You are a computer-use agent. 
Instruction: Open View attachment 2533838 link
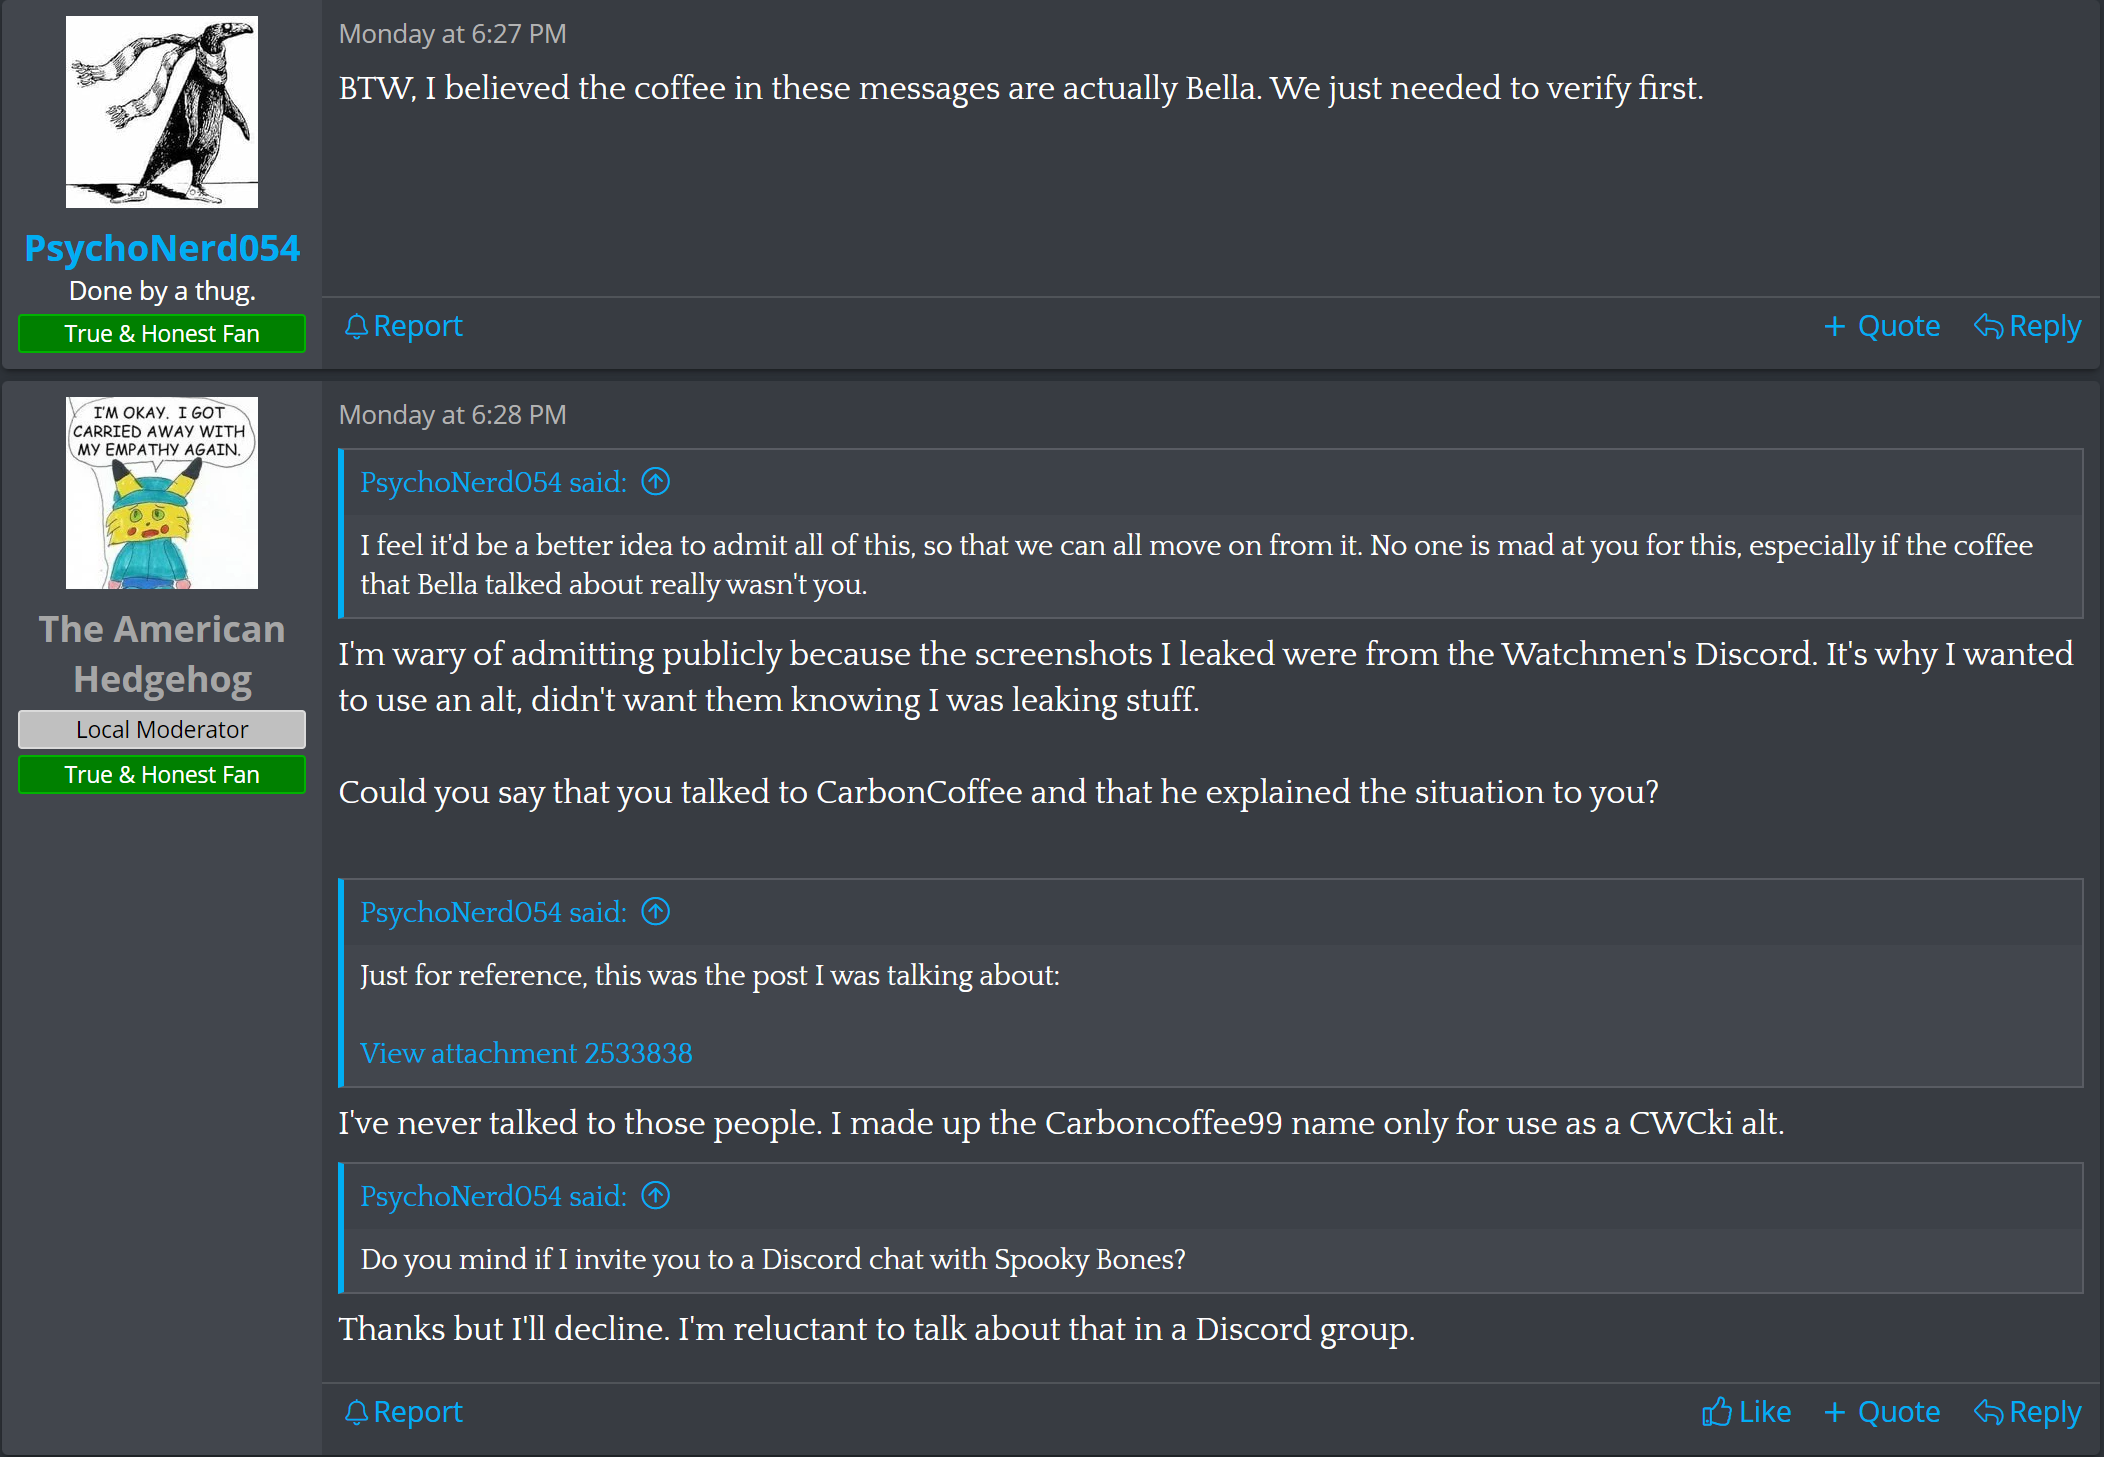point(526,1053)
